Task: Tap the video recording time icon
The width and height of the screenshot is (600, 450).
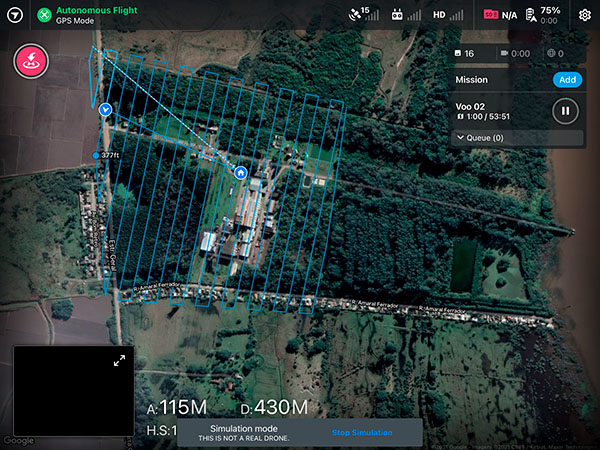Action: click(504, 53)
